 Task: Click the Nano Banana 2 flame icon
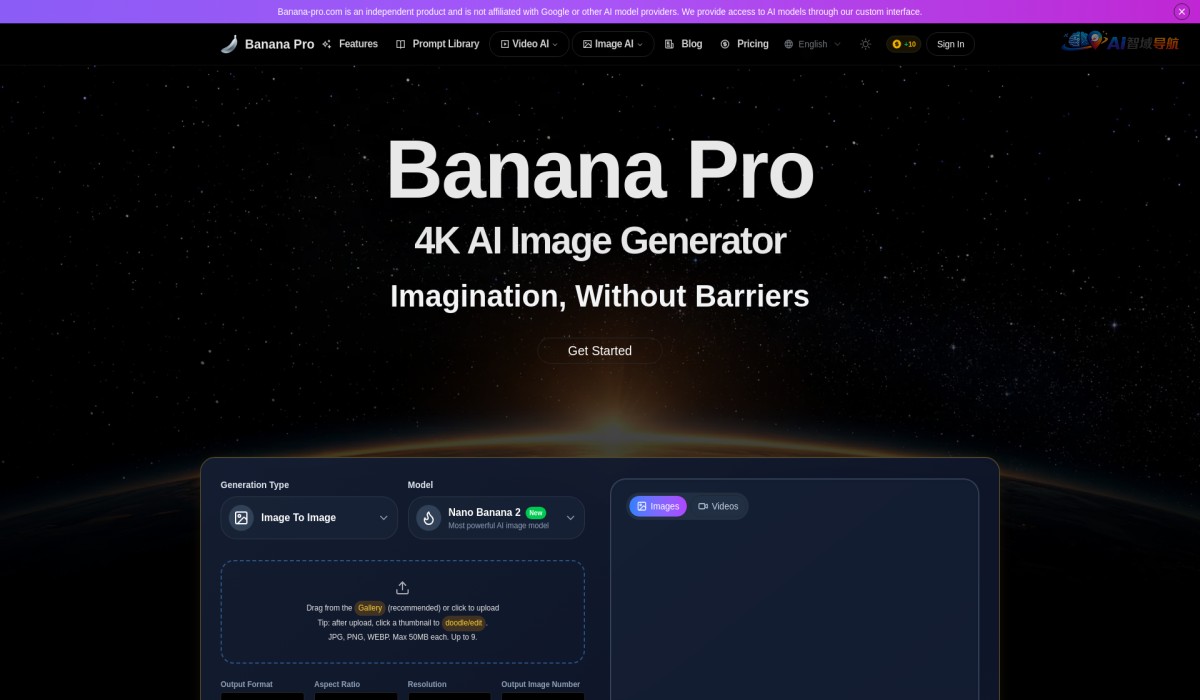[x=428, y=517]
